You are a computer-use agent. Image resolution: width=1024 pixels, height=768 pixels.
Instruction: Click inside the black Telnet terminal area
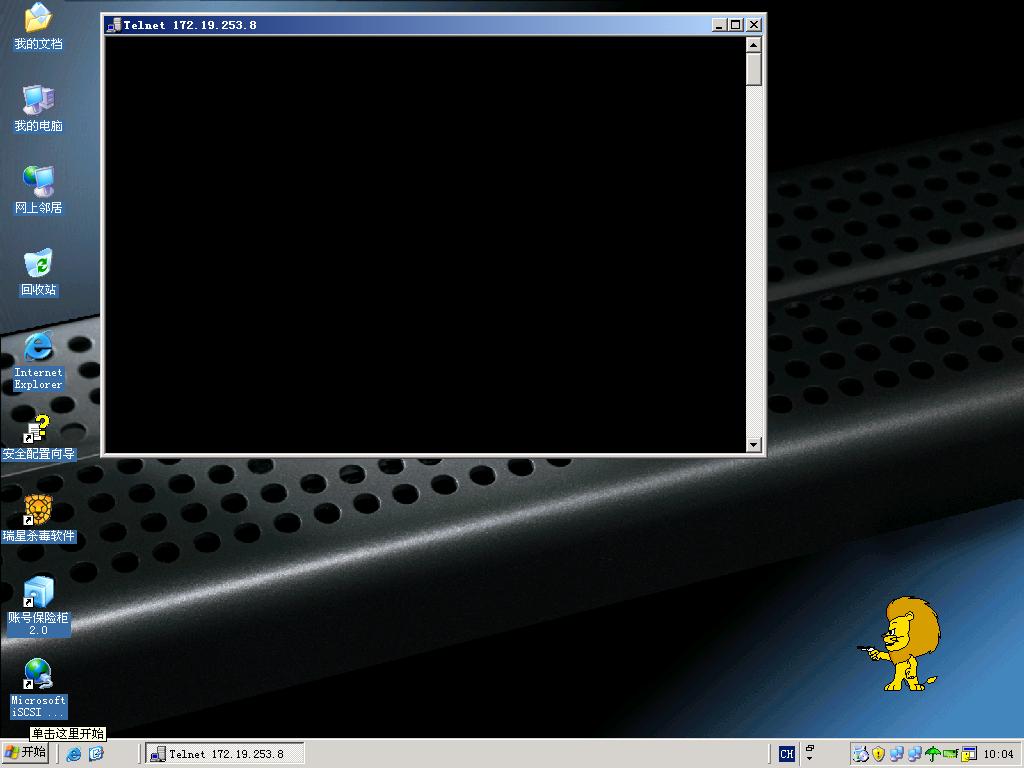coord(424,244)
